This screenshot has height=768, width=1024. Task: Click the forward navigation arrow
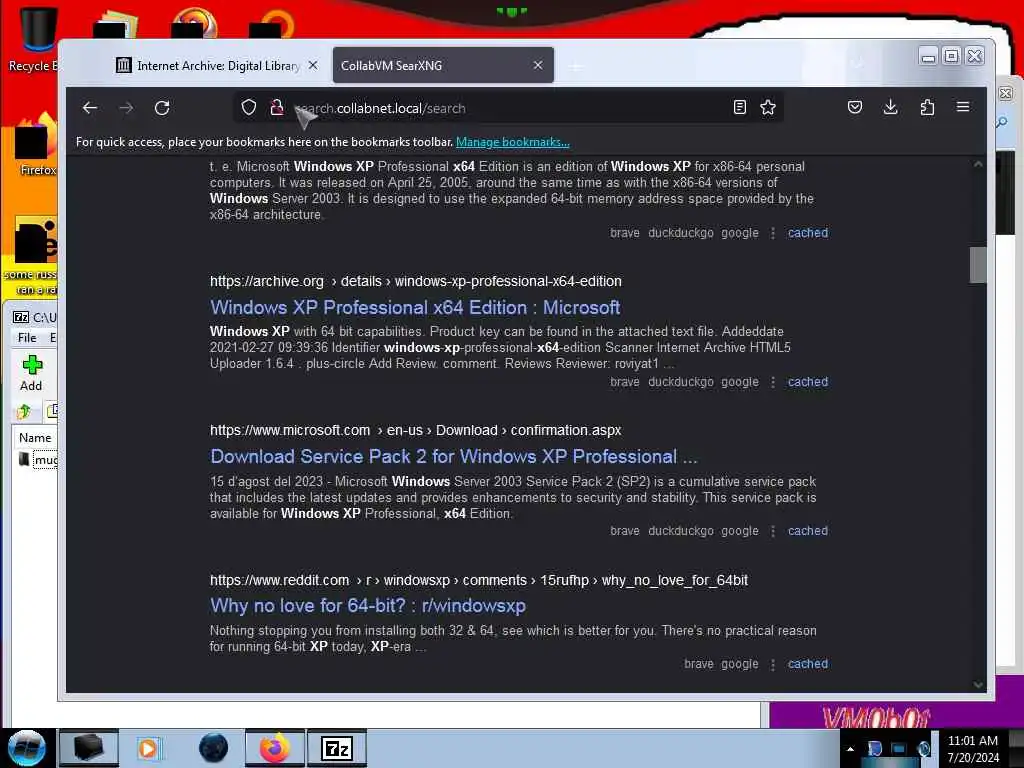point(126,108)
